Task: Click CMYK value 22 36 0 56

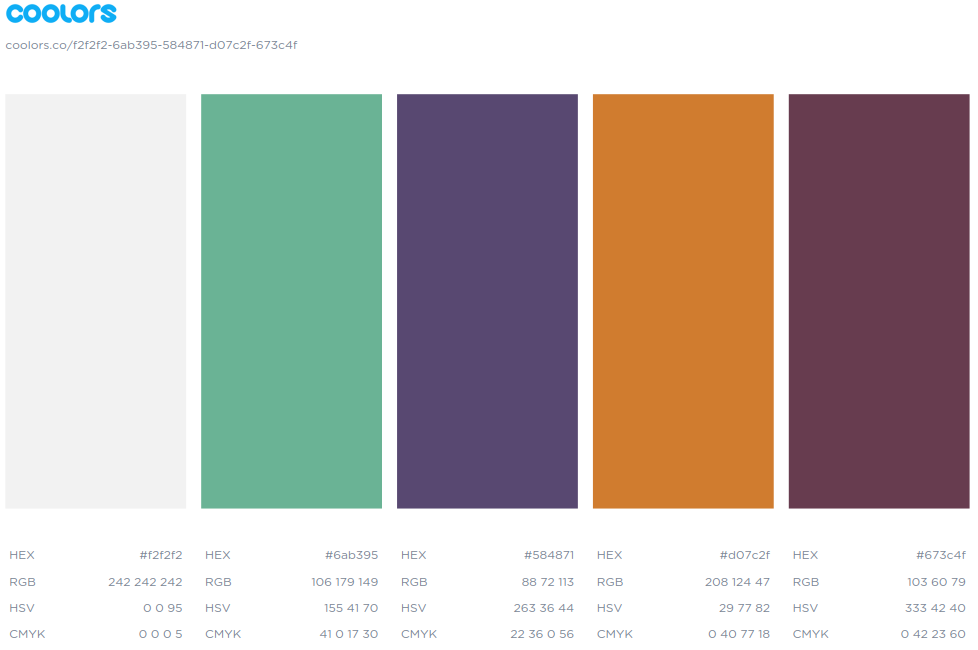Action: tap(542, 634)
